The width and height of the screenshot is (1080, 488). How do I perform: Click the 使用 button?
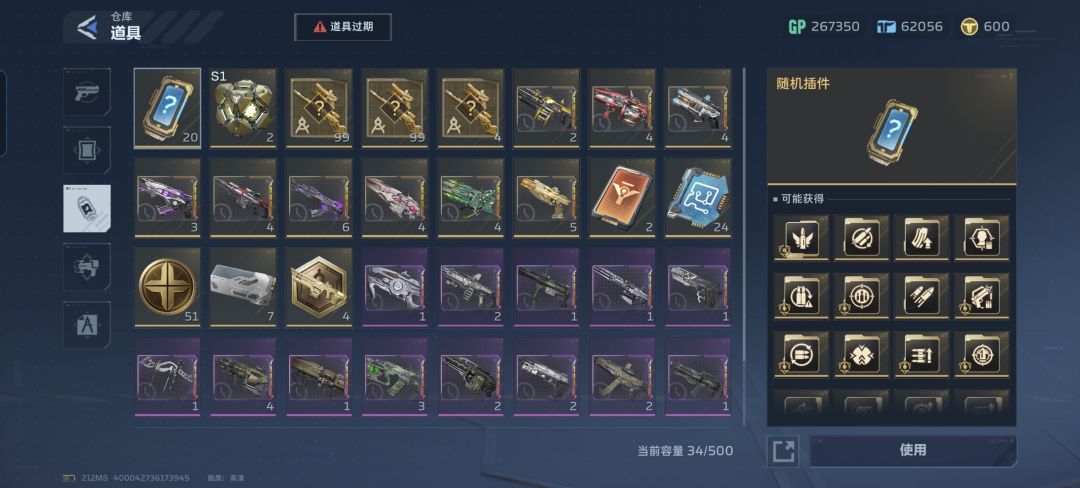click(913, 450)
